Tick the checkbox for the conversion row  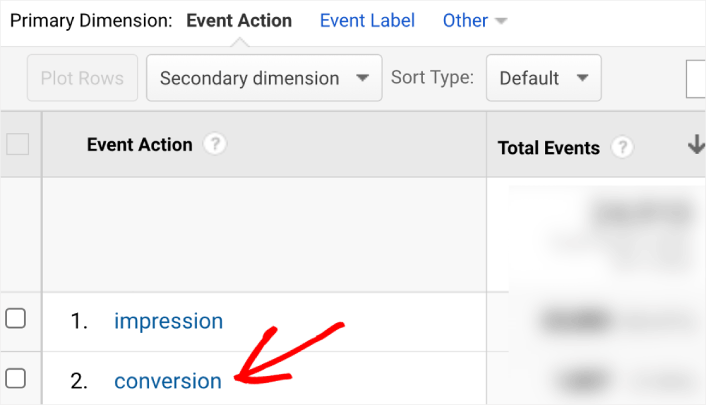pyautogui.click(x=15, y=378)
